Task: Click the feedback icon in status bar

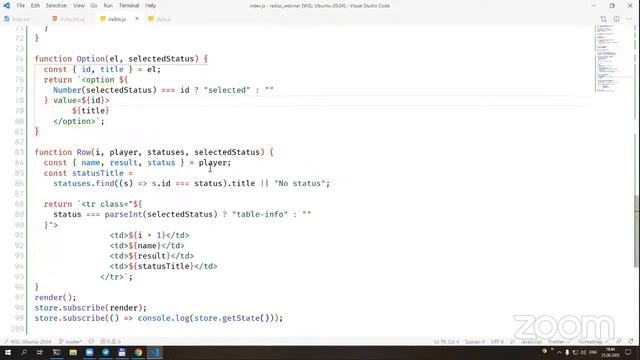Action: [619, 341]
